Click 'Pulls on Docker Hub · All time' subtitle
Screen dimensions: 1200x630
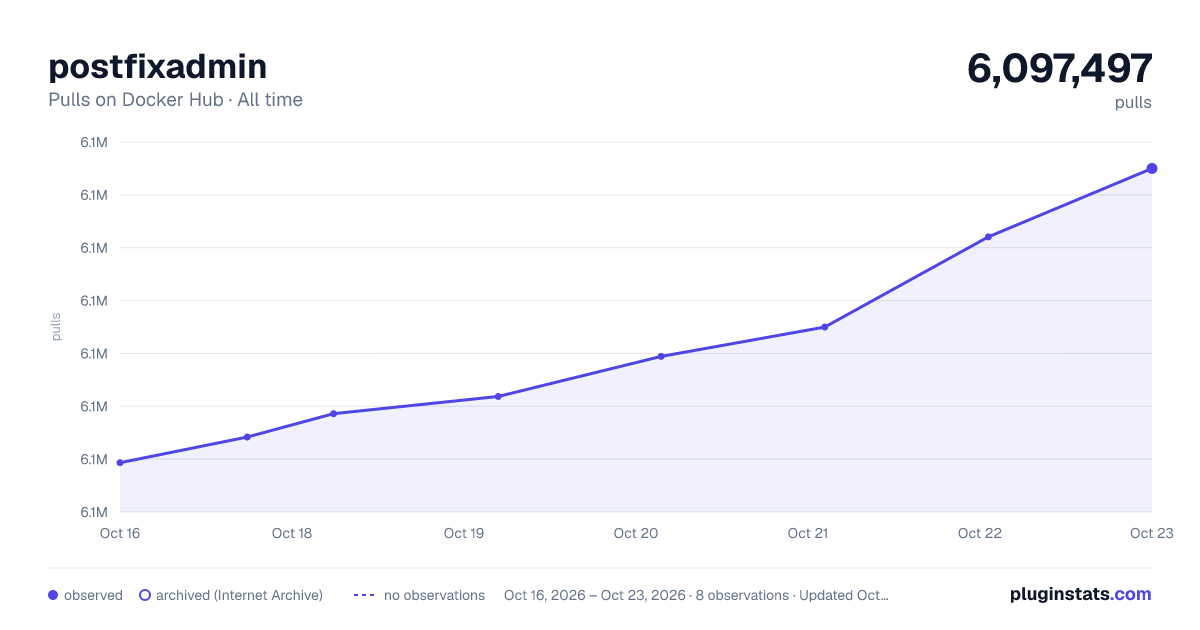(175, 100)
